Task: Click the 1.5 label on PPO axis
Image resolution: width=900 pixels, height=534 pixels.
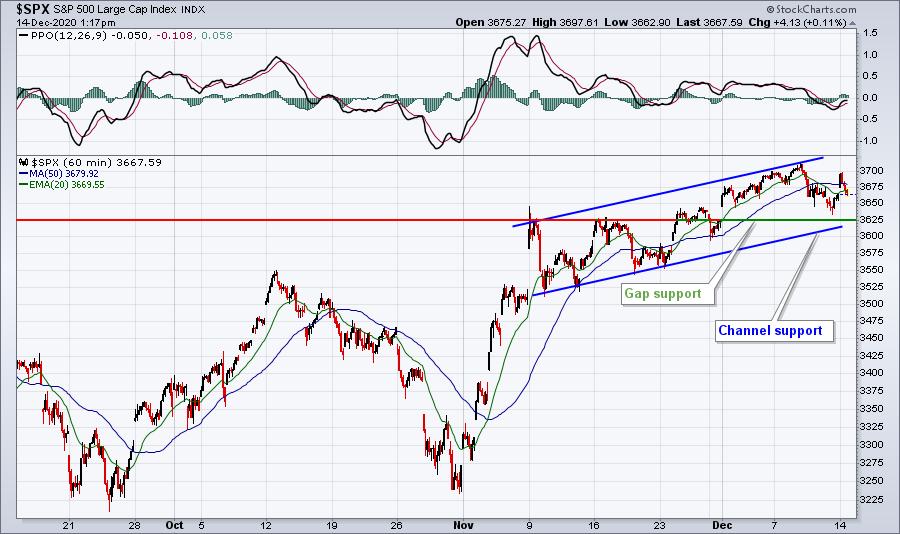Action: point(870,33)
